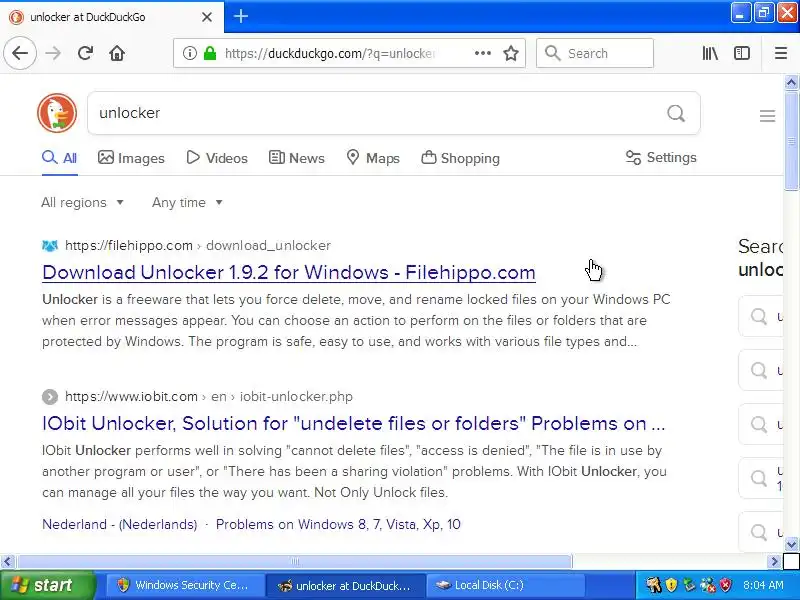Open the Firefox home page
The width and height of the screenshot is (800, 600).
117,53
